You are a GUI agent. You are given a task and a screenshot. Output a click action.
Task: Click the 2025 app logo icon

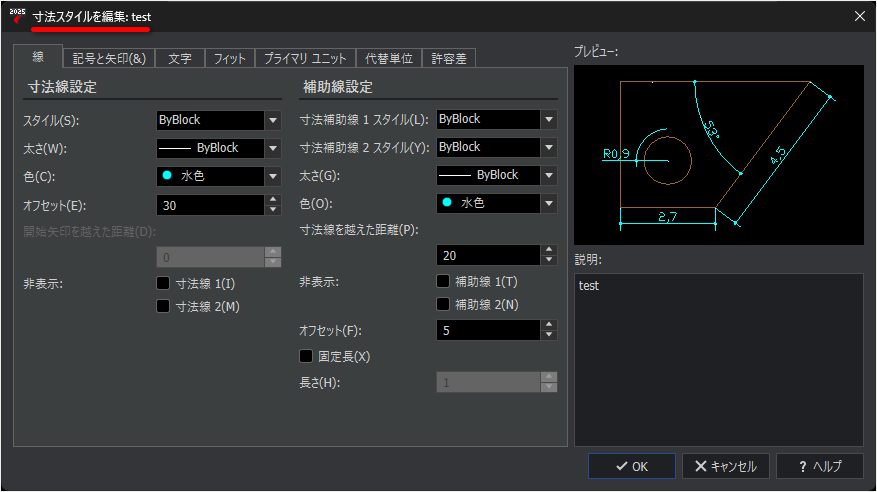(17, 16)
